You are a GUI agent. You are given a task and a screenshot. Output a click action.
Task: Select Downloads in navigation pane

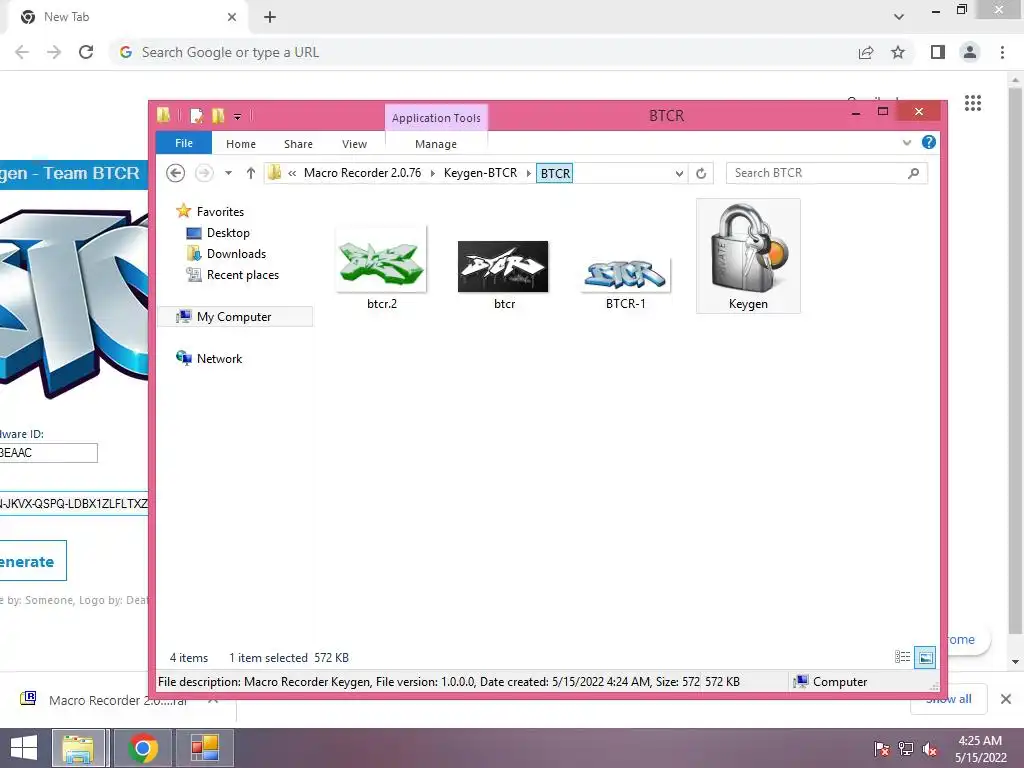(226, 253)
